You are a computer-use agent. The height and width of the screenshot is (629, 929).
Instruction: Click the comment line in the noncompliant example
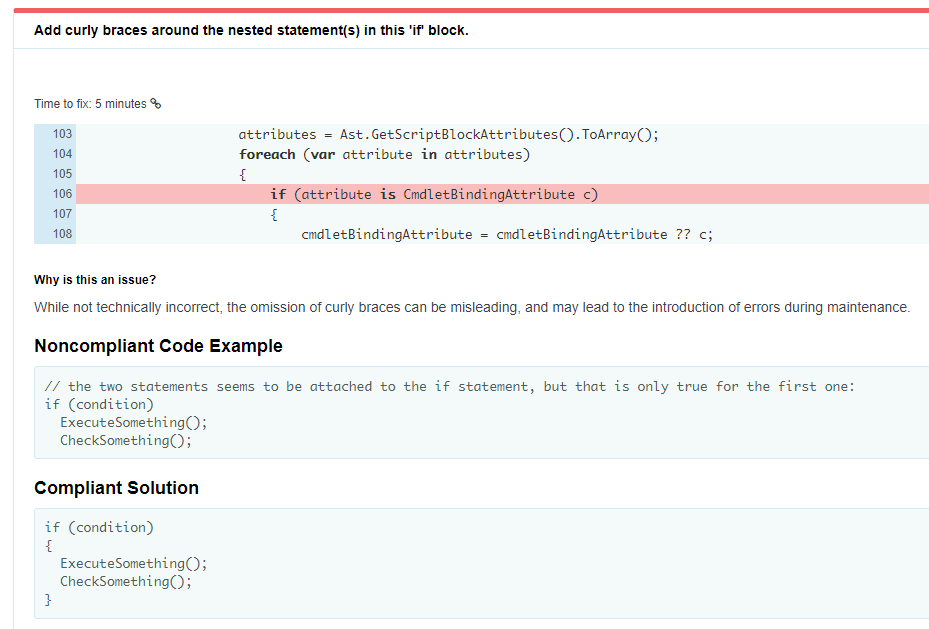[450, 387]
